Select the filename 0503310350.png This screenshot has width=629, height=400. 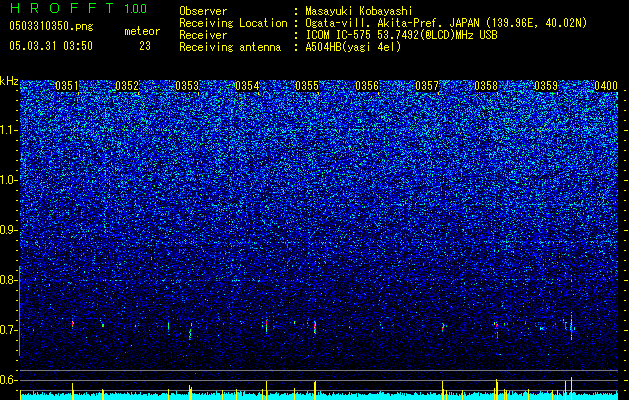[x=51, y=26]
